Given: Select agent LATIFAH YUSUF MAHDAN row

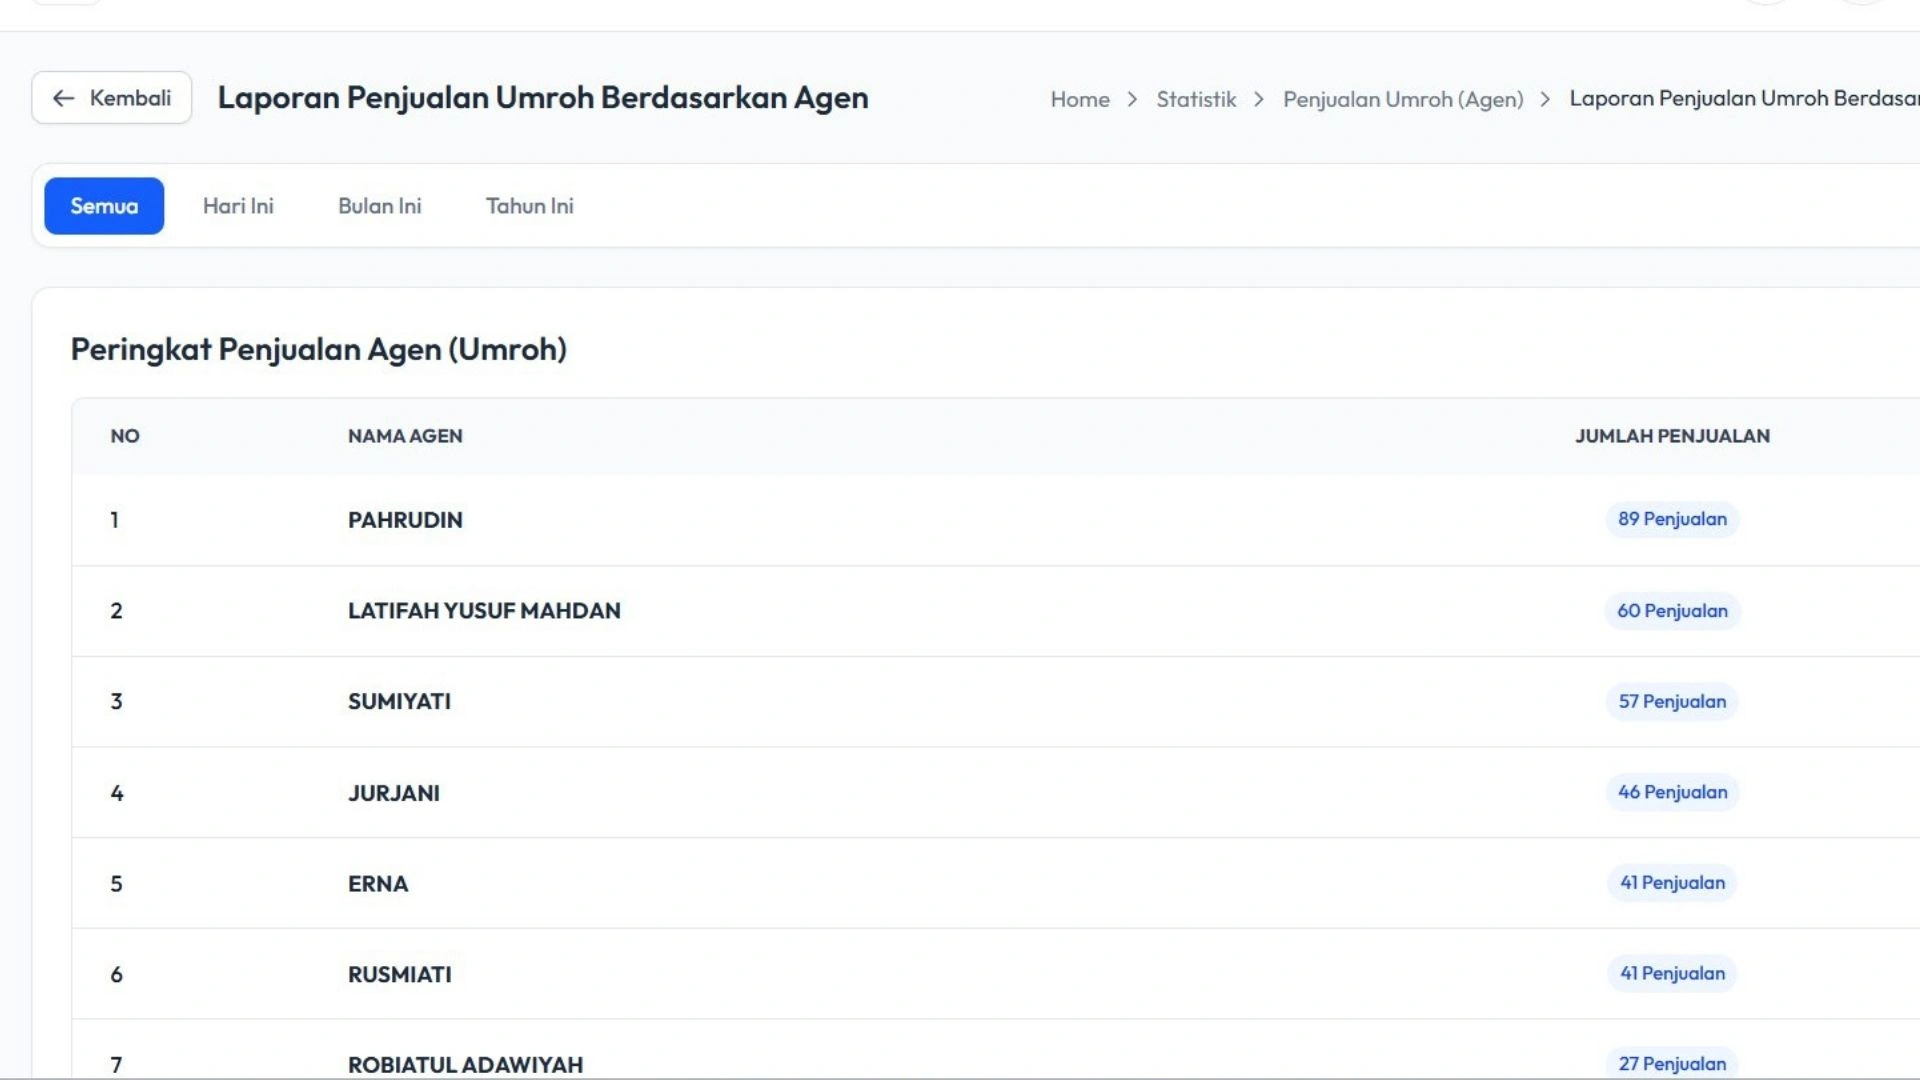Looking at the screenshot, I should pyautogui.click(x=484, y=611).
